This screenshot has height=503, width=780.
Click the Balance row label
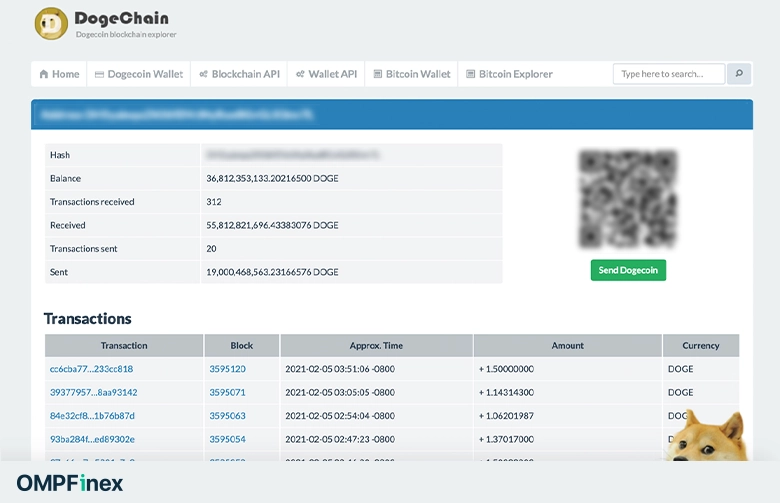pos(65,179)
